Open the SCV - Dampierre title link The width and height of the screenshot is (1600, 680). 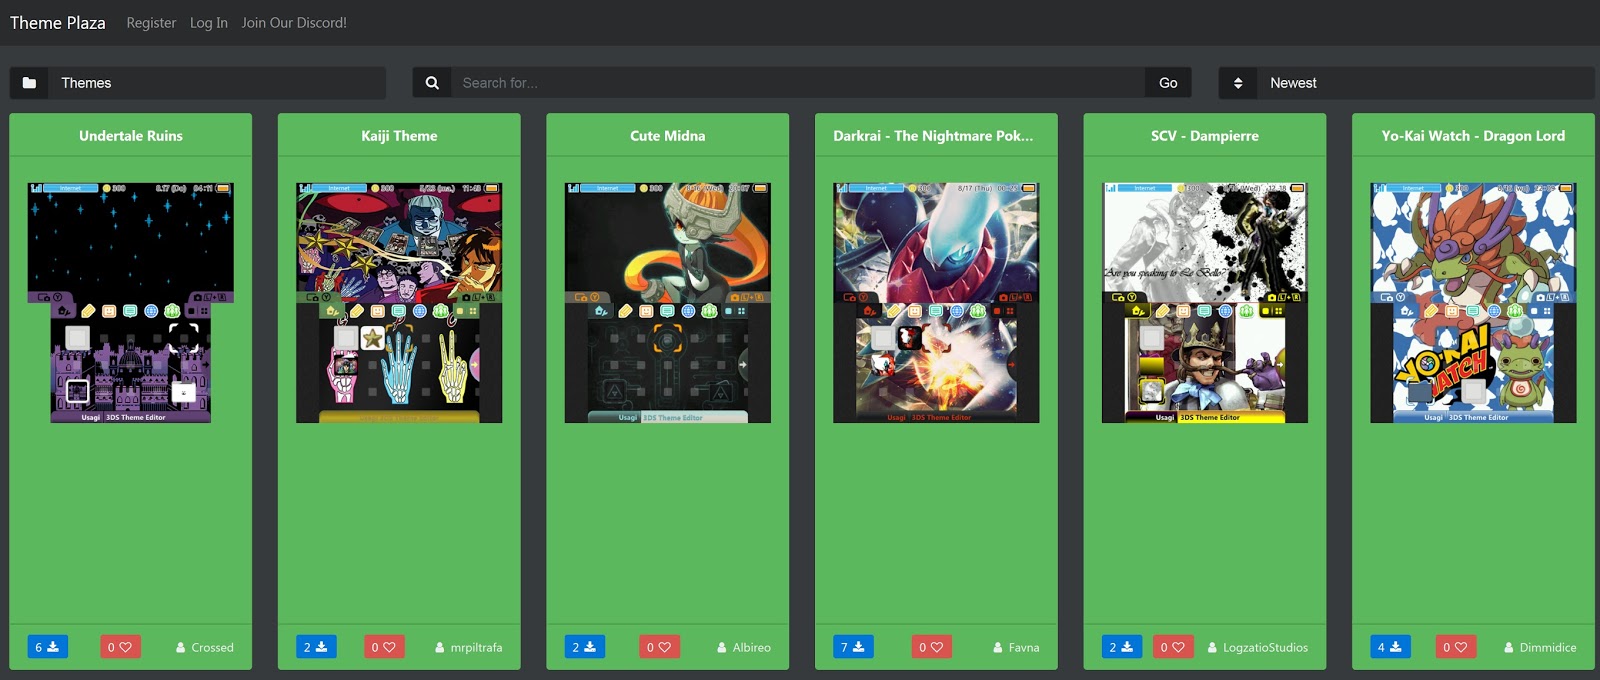(1205, 136)
